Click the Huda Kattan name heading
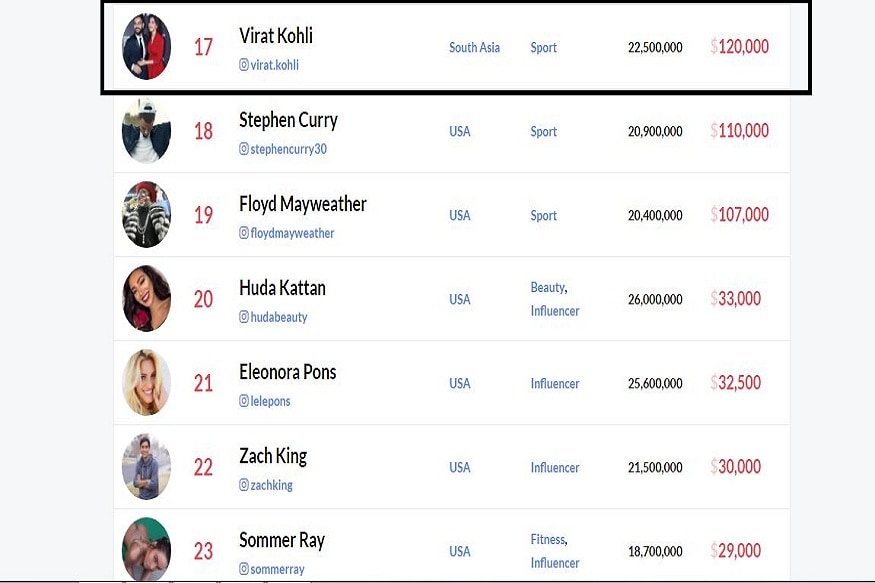 point(282,288)
